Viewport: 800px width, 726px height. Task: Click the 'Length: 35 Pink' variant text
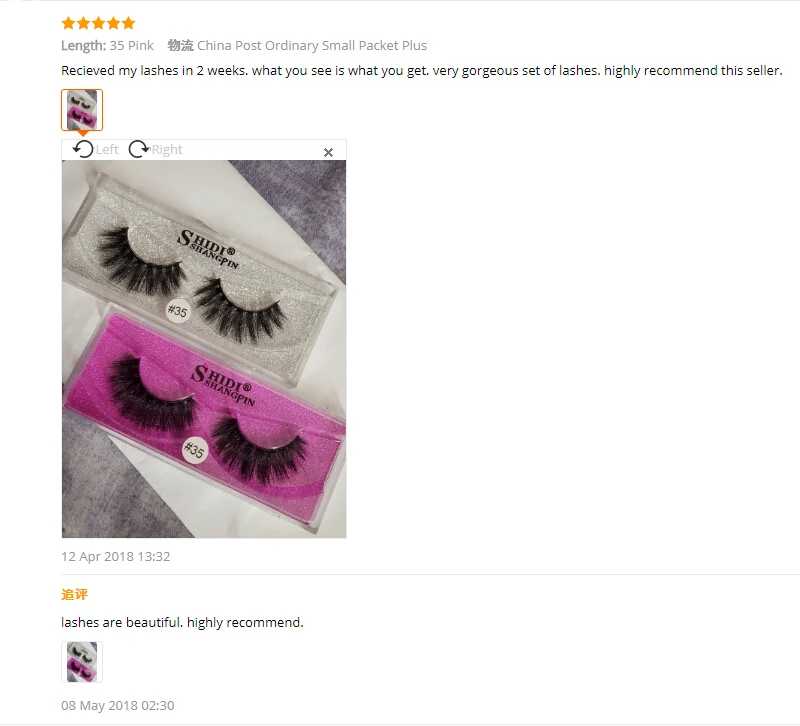[x=107, y=45]
